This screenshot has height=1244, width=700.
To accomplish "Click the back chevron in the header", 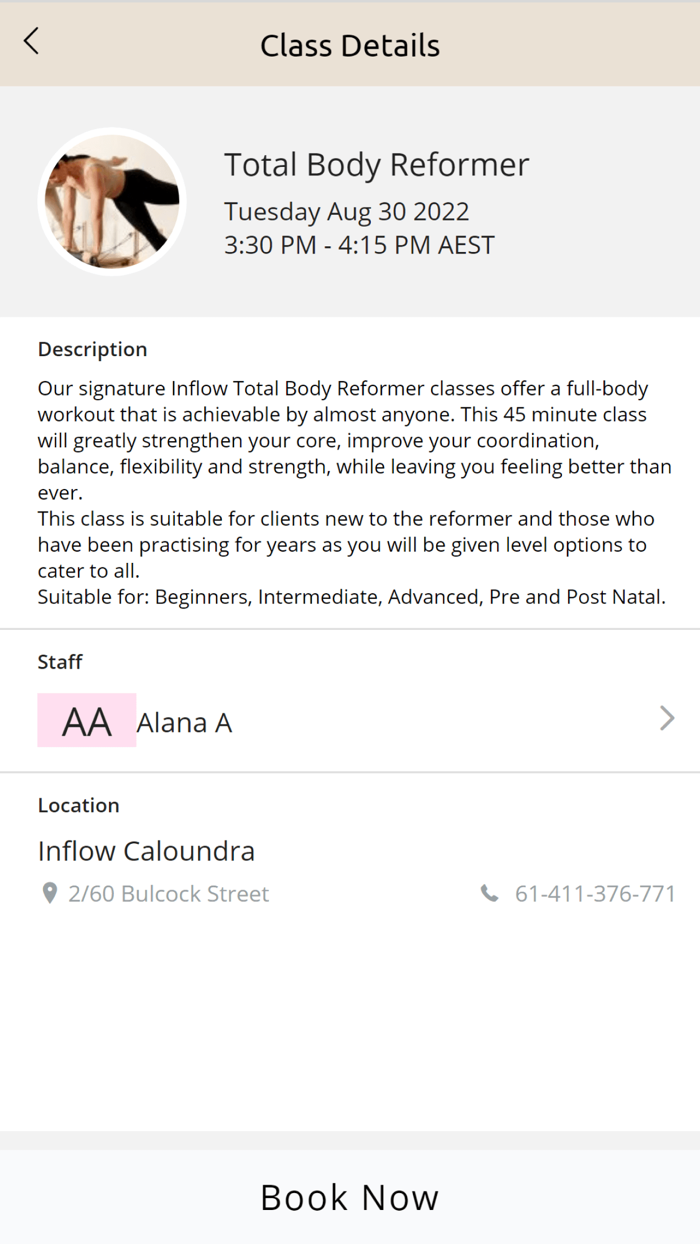I will point(30,42).
